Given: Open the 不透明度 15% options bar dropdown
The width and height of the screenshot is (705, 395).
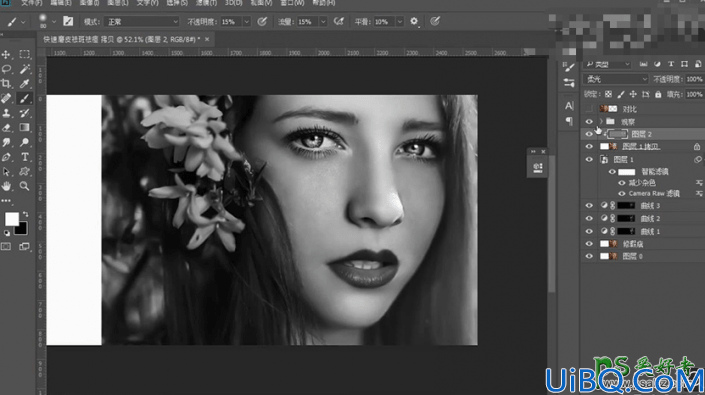Looking at the screenshot, I should pyautogui.click(x=246, y=22).
